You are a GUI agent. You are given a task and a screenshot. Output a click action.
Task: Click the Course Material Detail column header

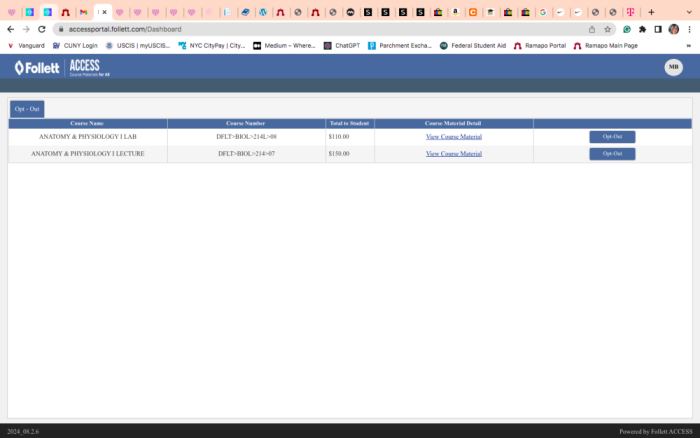453,123
